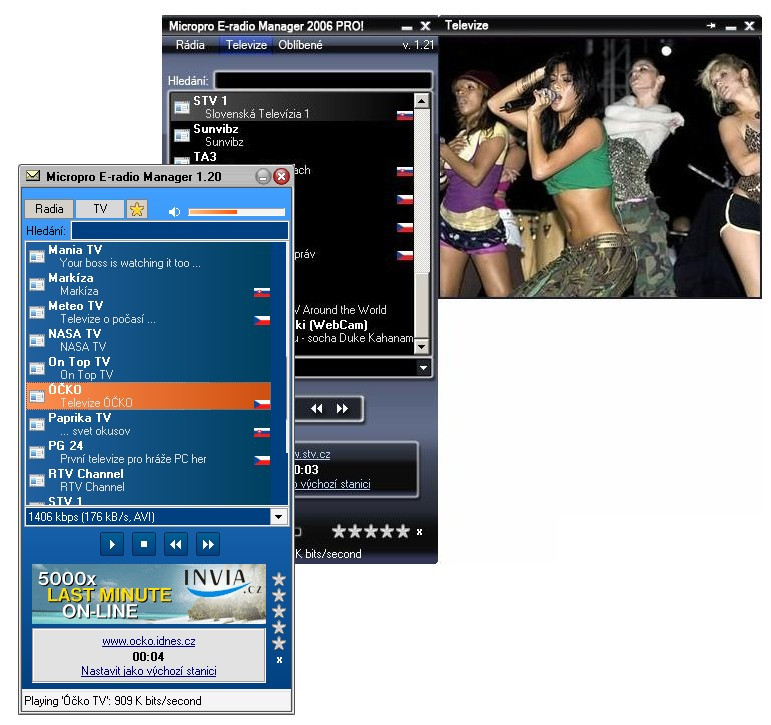
Task: Click the TV icon beside Markíza
Action: (37, 285)
